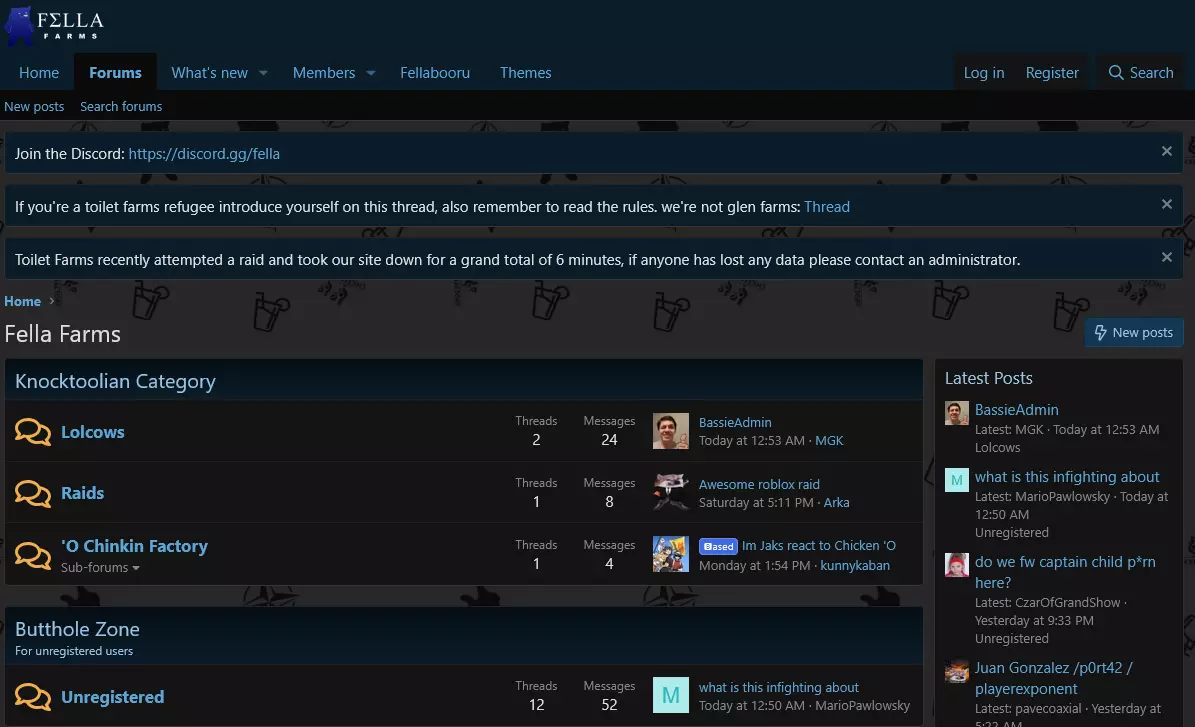Open the avatar beside Im Jaks react thread
This screenshot has height=727, width=1195.
point(671,554)
